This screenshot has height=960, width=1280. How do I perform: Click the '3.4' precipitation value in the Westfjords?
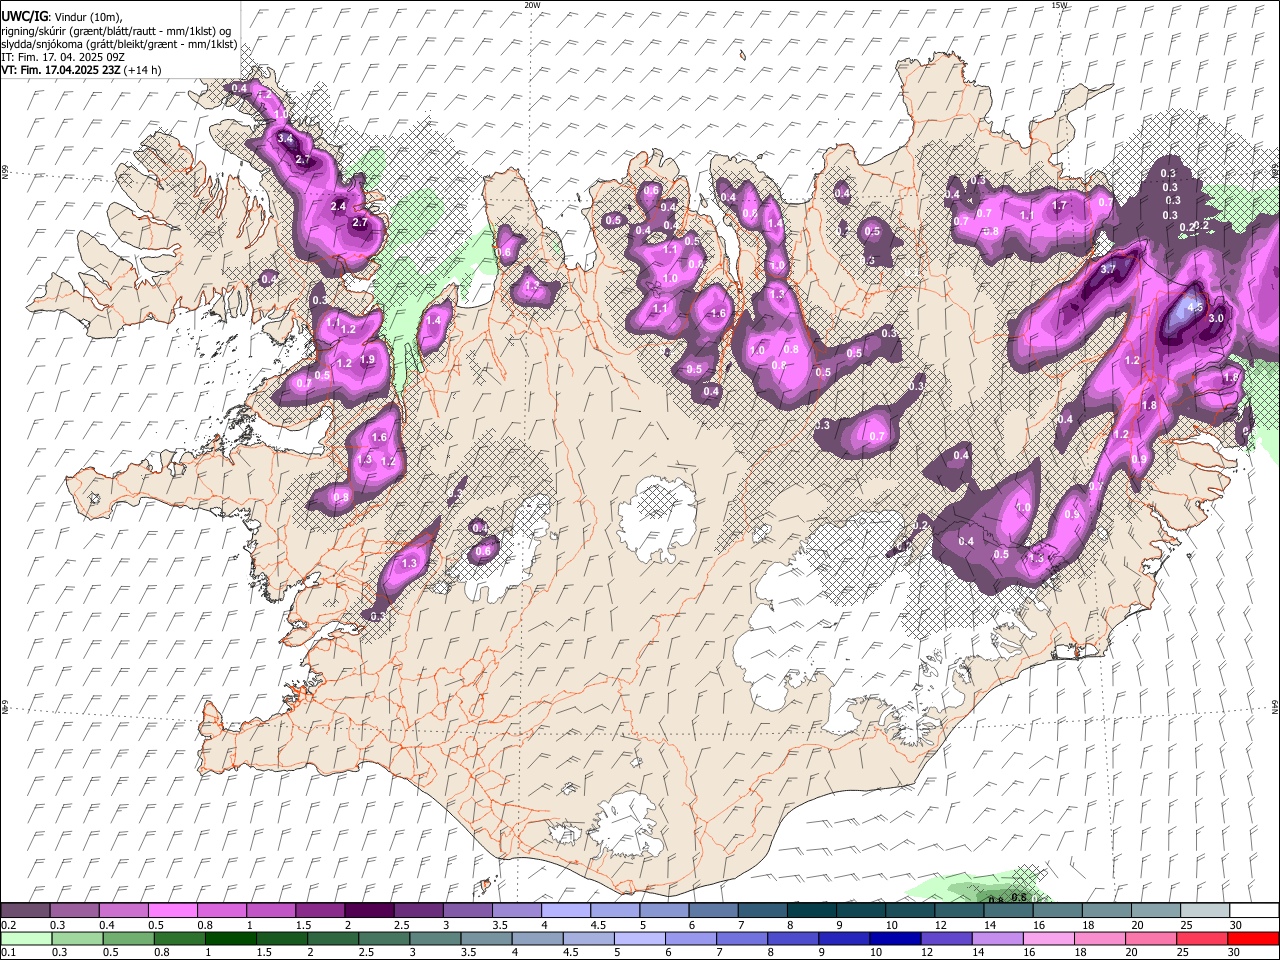(x=286, y=138)
